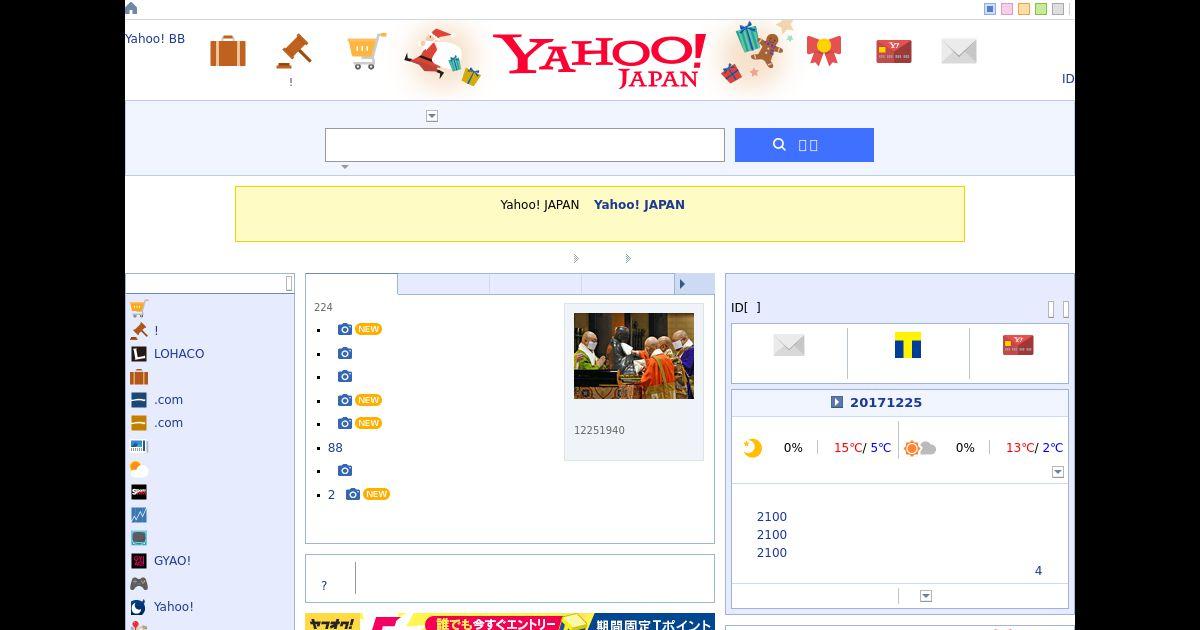Click the home icon at top left
1200x630 pixels.
(131, 8)
